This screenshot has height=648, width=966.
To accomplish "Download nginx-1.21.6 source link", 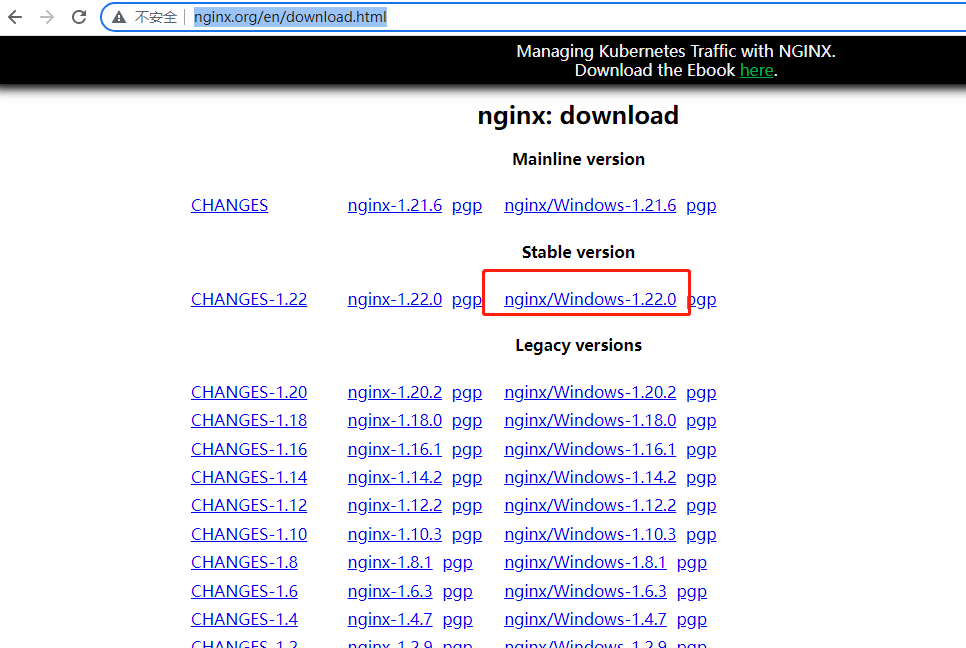I will (394, 205).
